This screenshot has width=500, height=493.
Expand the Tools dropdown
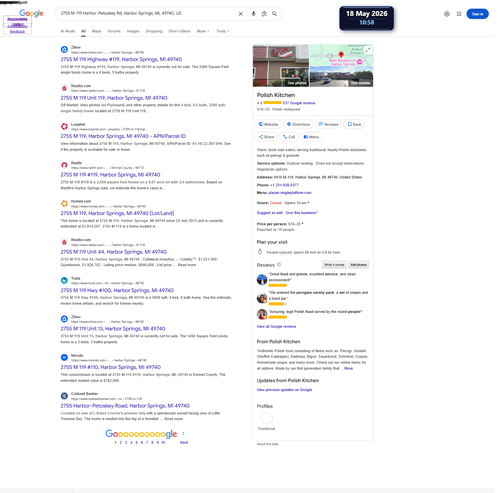(223, 31)
